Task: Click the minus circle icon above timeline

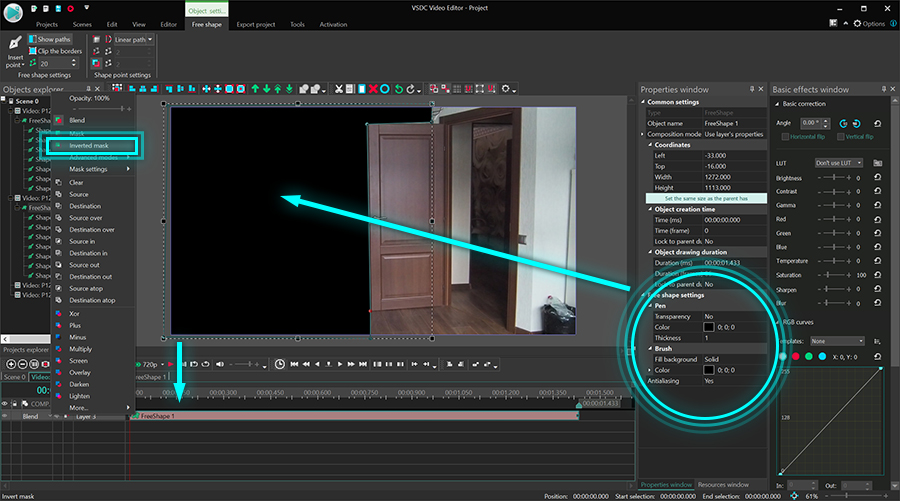Action: click(22, 364)
